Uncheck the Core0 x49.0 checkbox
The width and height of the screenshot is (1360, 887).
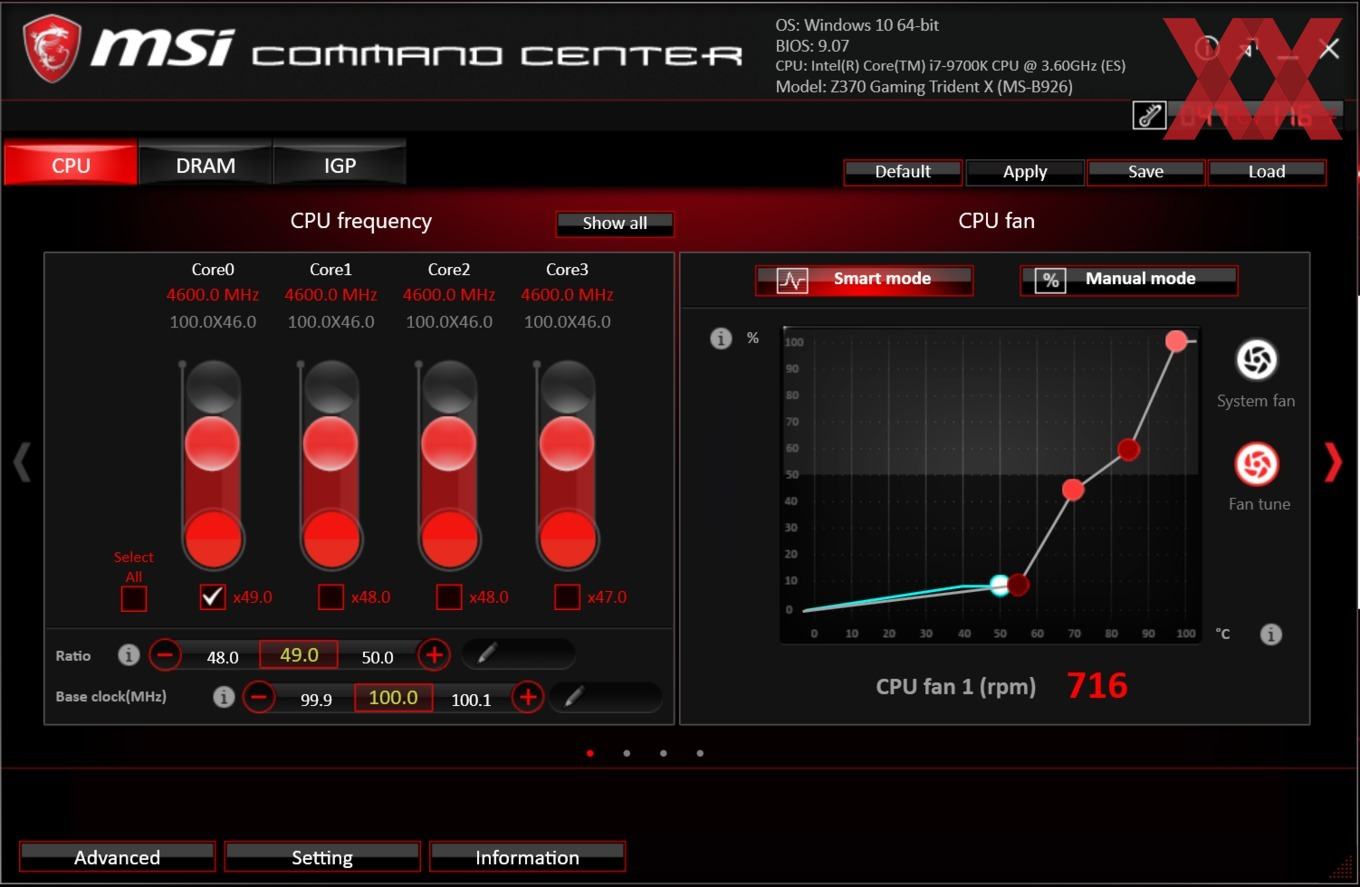click(212, 596)
